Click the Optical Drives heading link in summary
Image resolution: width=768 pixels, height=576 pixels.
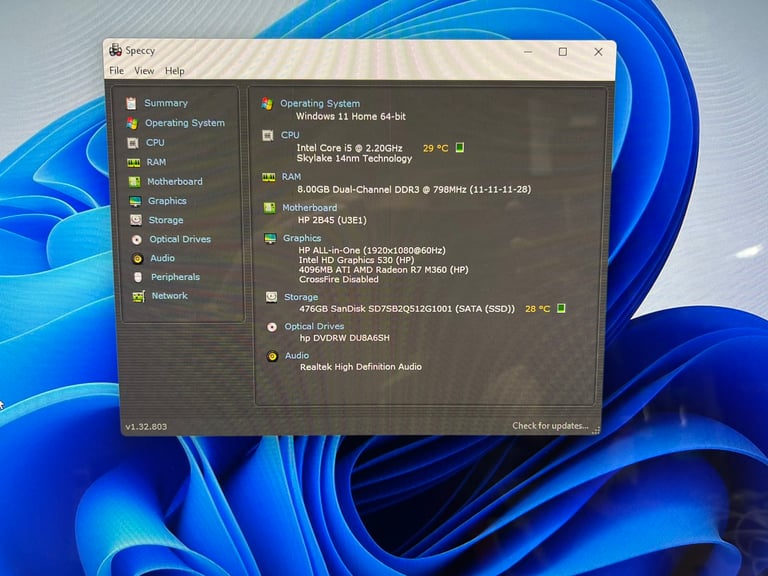tap(314, 326)
